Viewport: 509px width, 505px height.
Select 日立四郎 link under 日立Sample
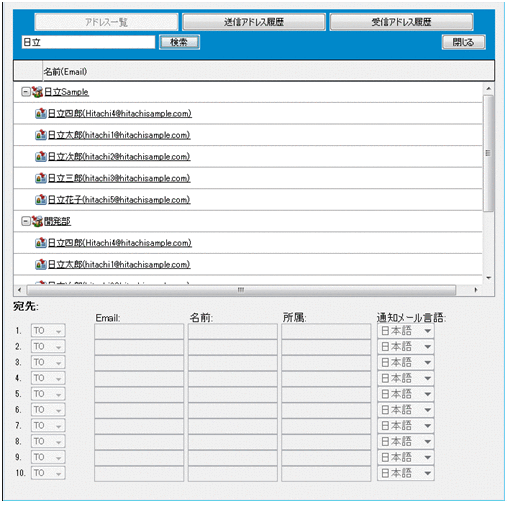click(120, 113)
